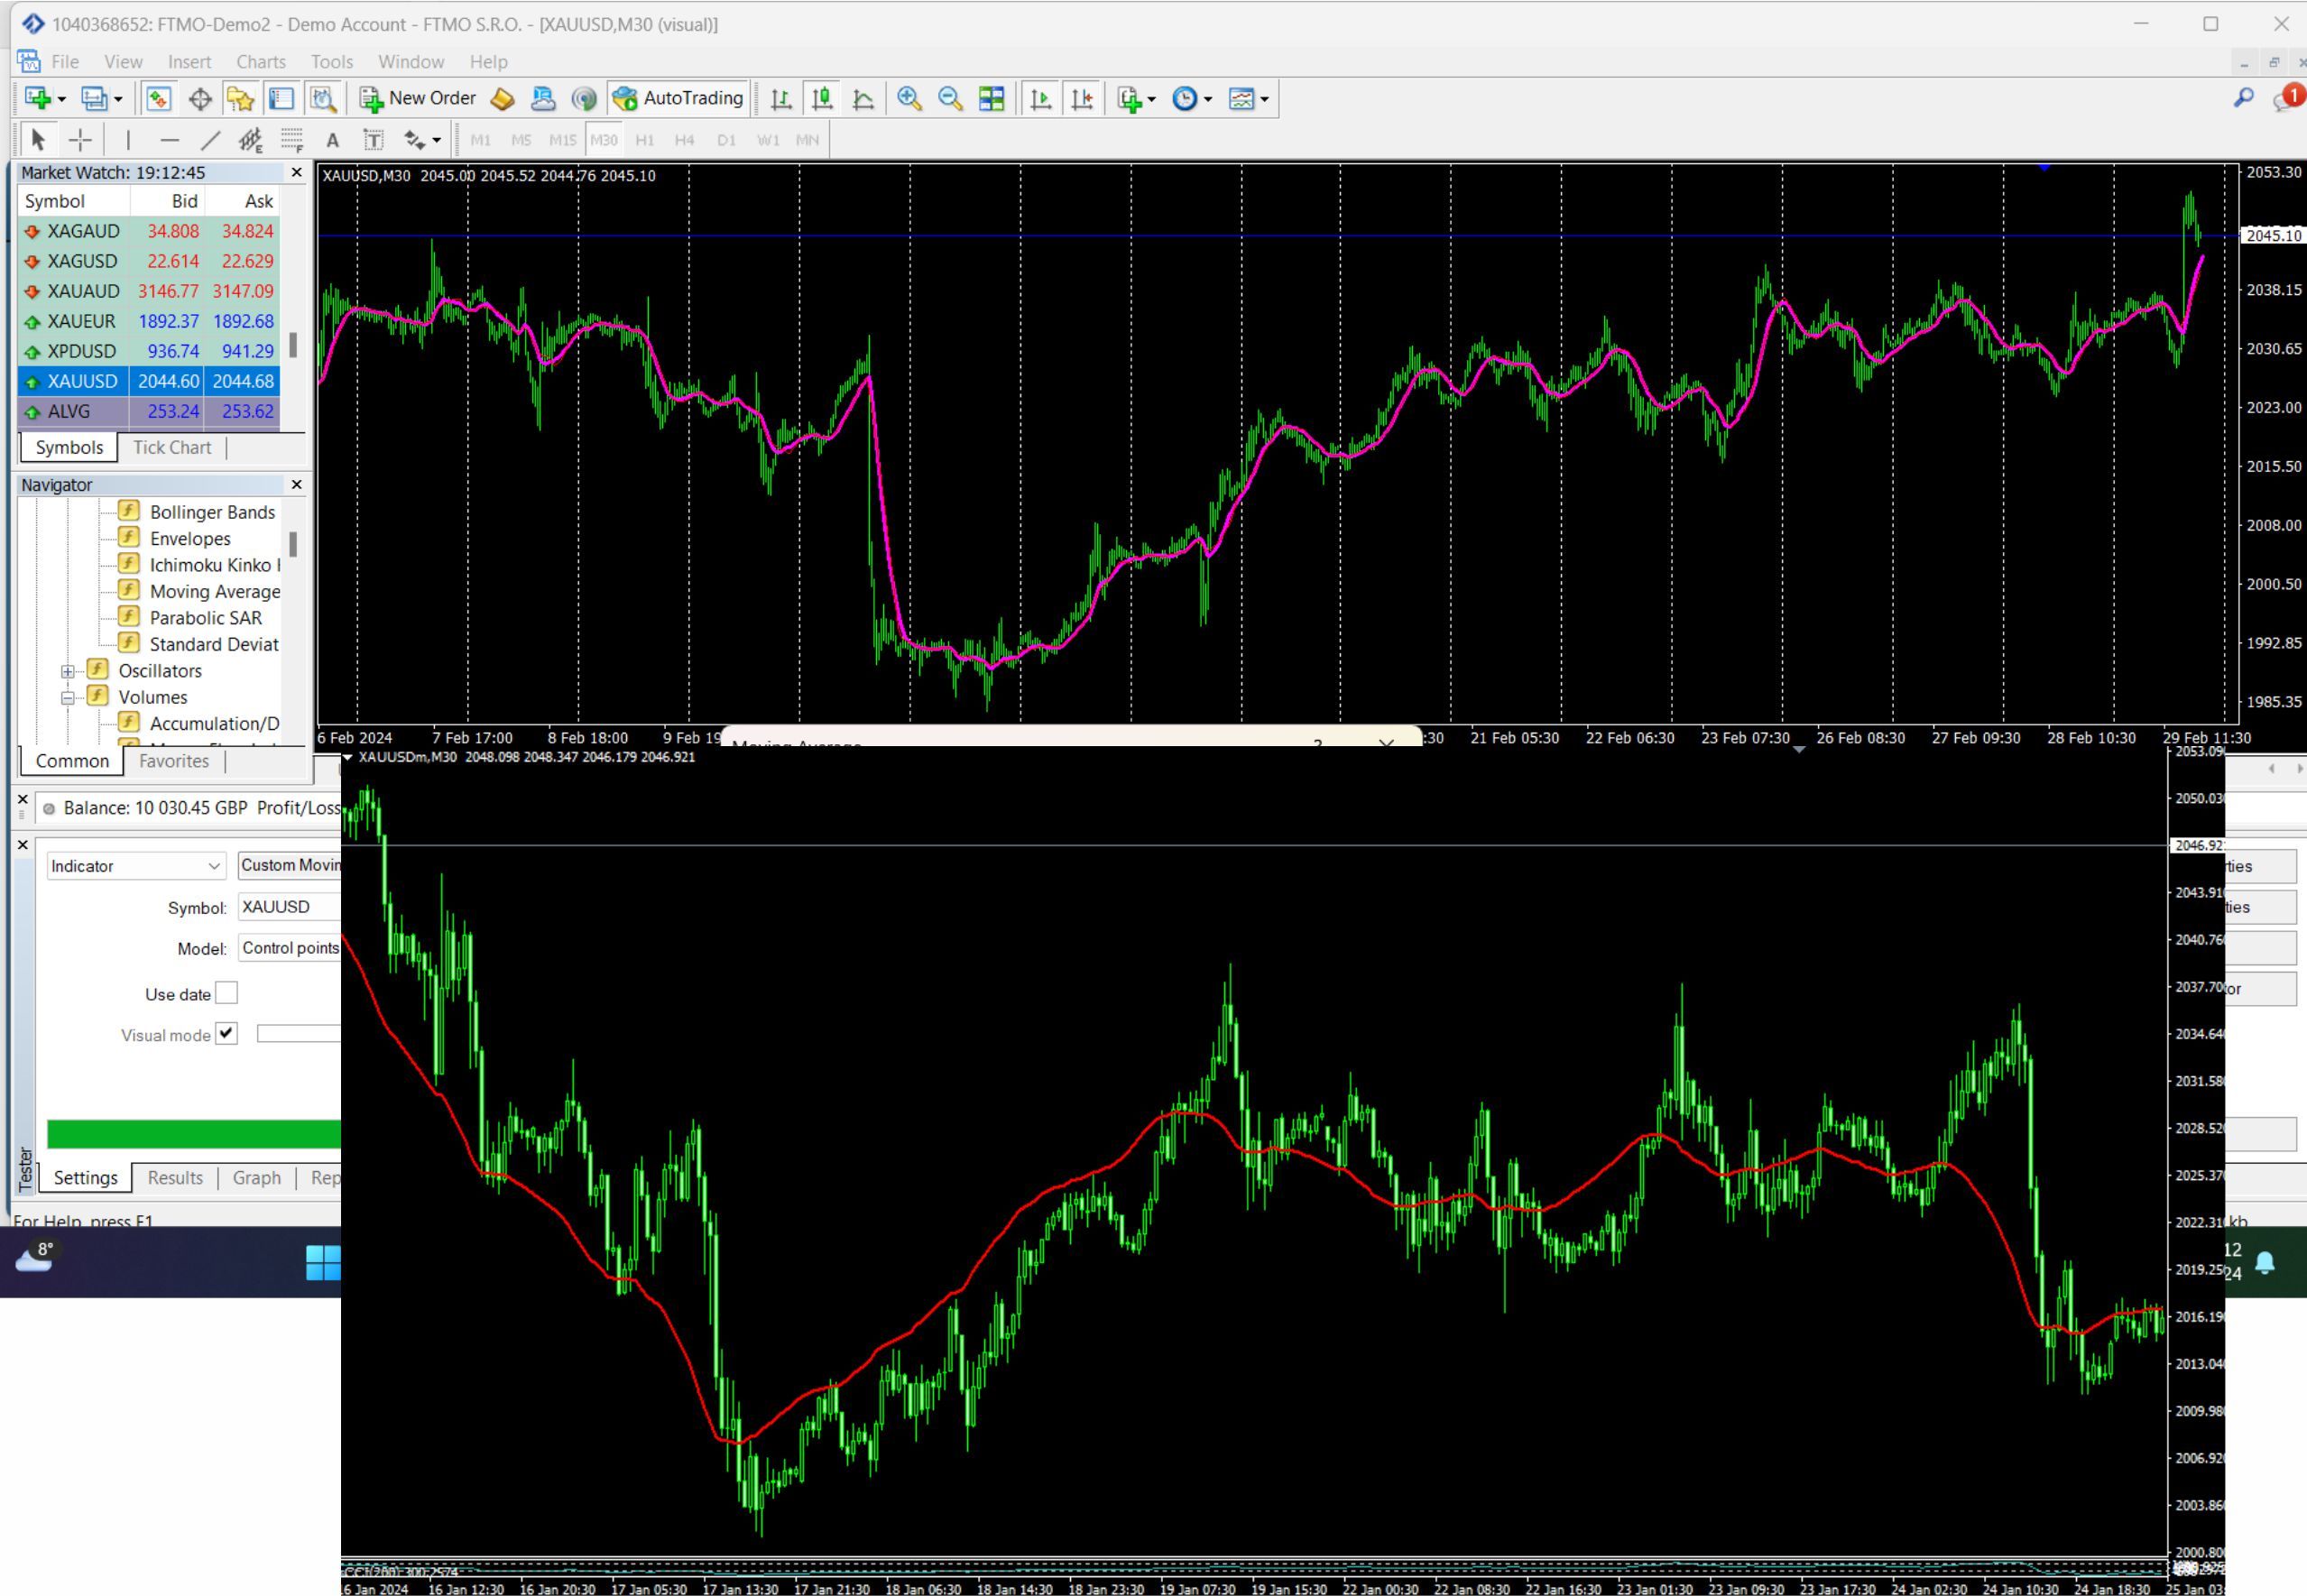This screenshot has height=1596, width=2307.
Task: Select the Trendline drawing tool
Action: 210,140
